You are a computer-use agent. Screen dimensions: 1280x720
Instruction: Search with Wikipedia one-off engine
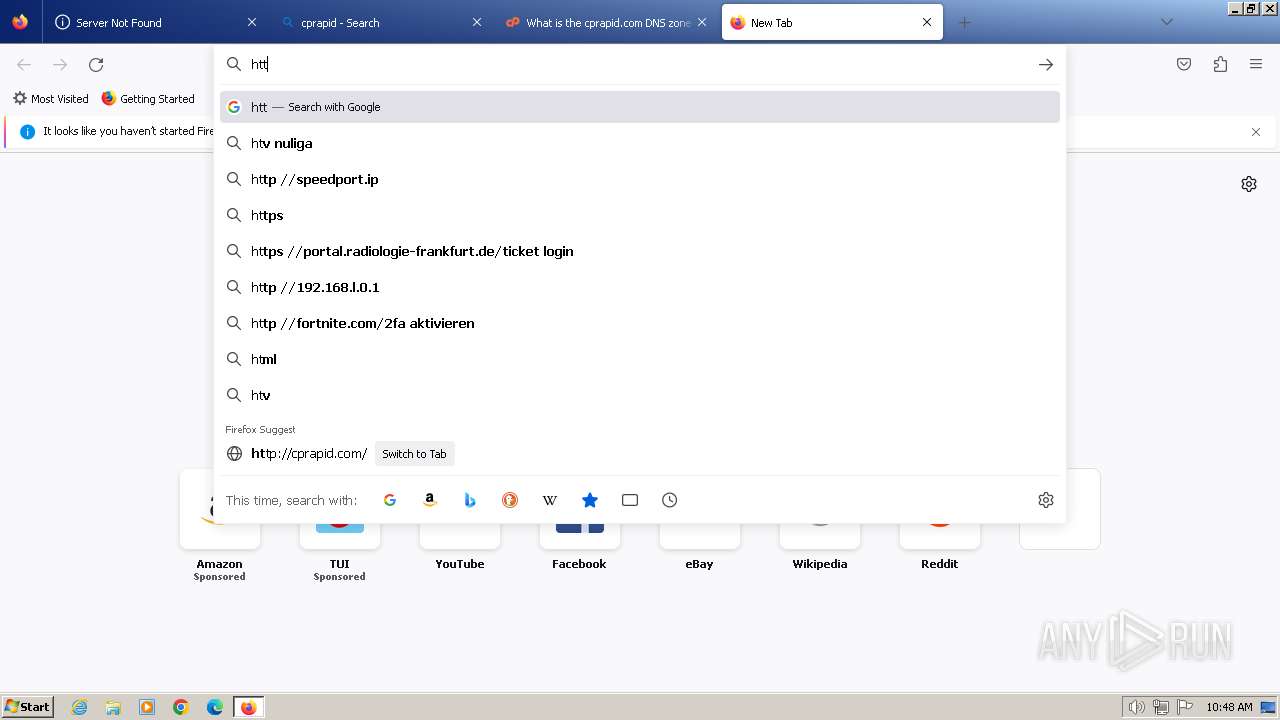pyautogui.click(x=550, y=500)
